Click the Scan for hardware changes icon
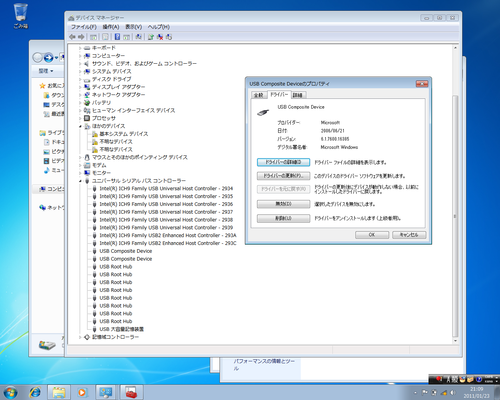Screen dimensions: 500x400 click(139, 37)
